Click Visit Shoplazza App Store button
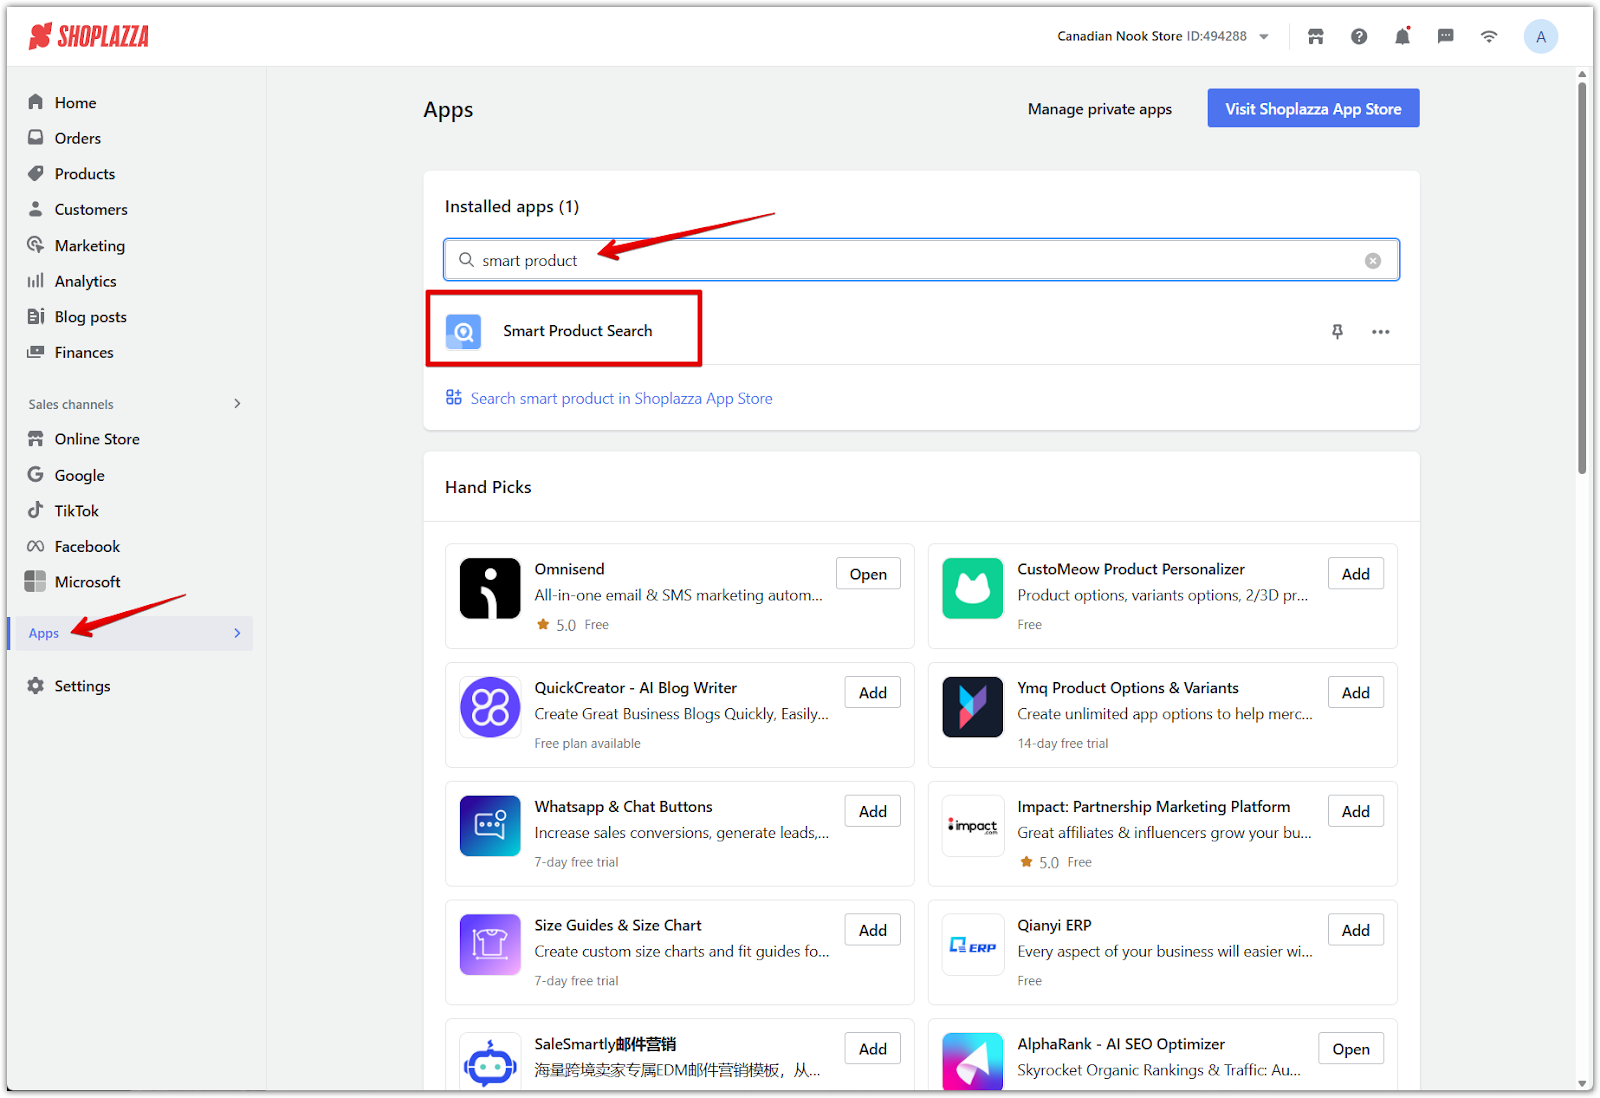1600x1098 pixels. point(1313,109)
